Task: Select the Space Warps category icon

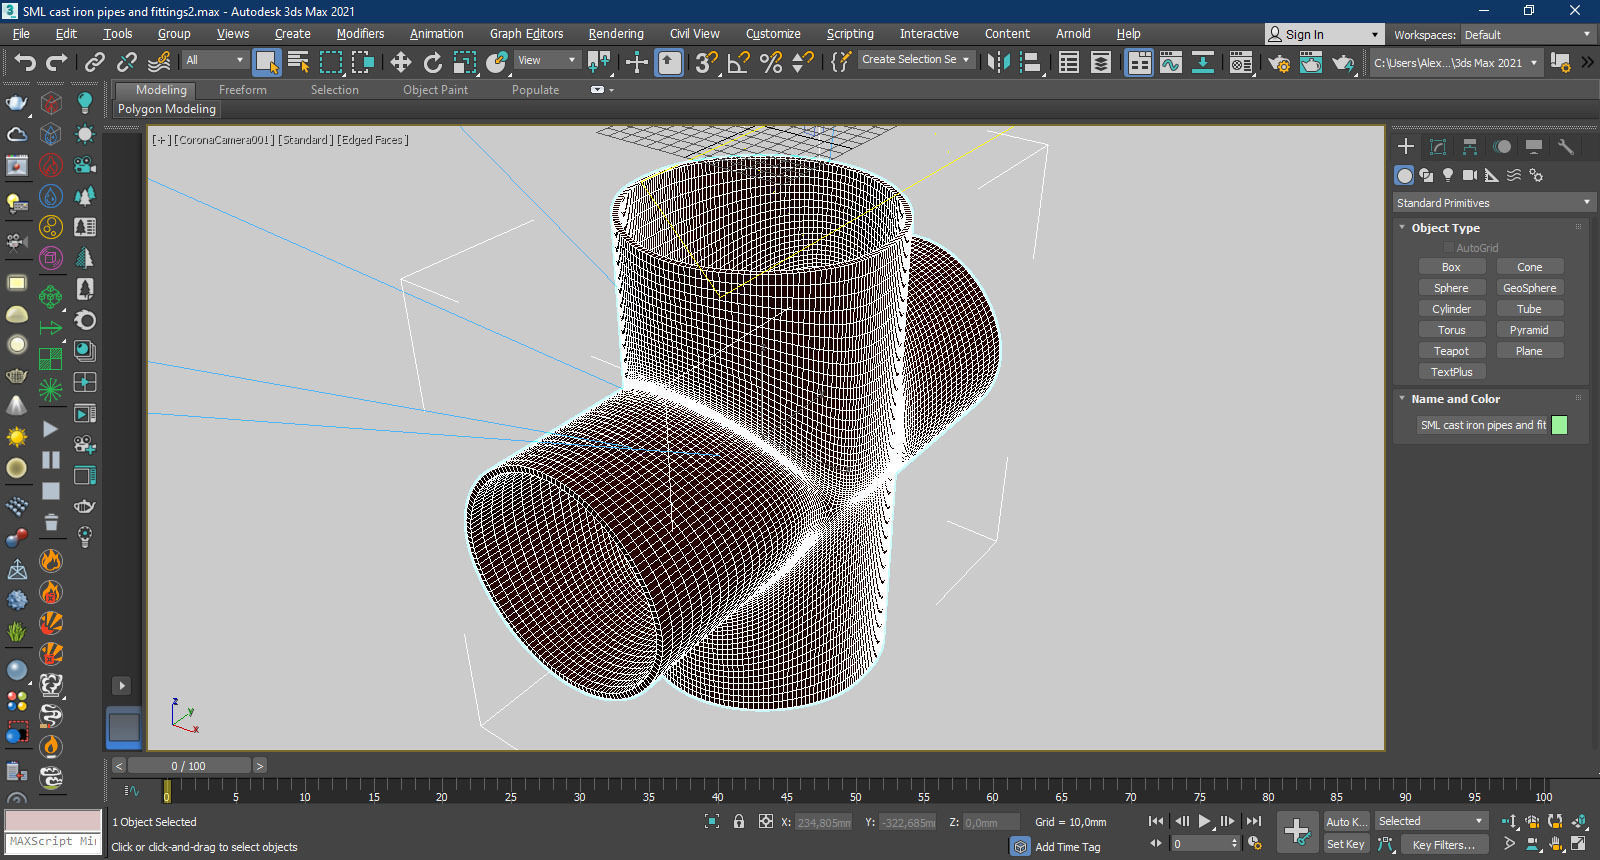Action: tap(1514, 175)
